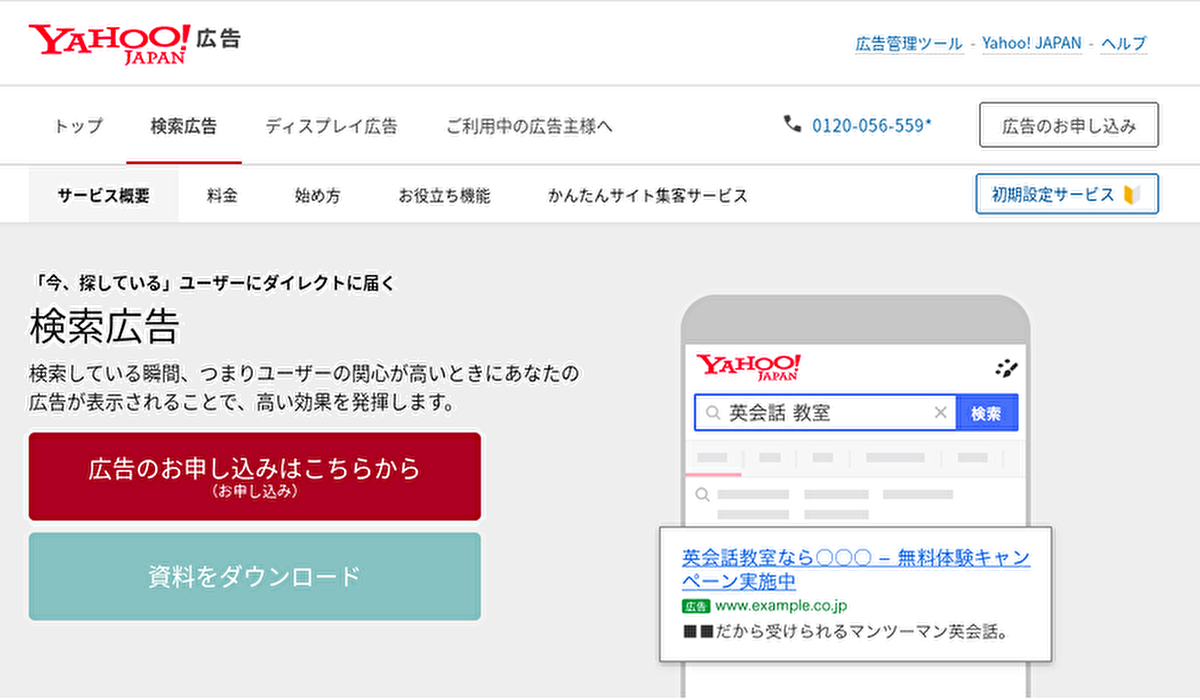Switch to お役立ち機能 sub tab
1200x700 pixels.
click(x=444, y=196)
